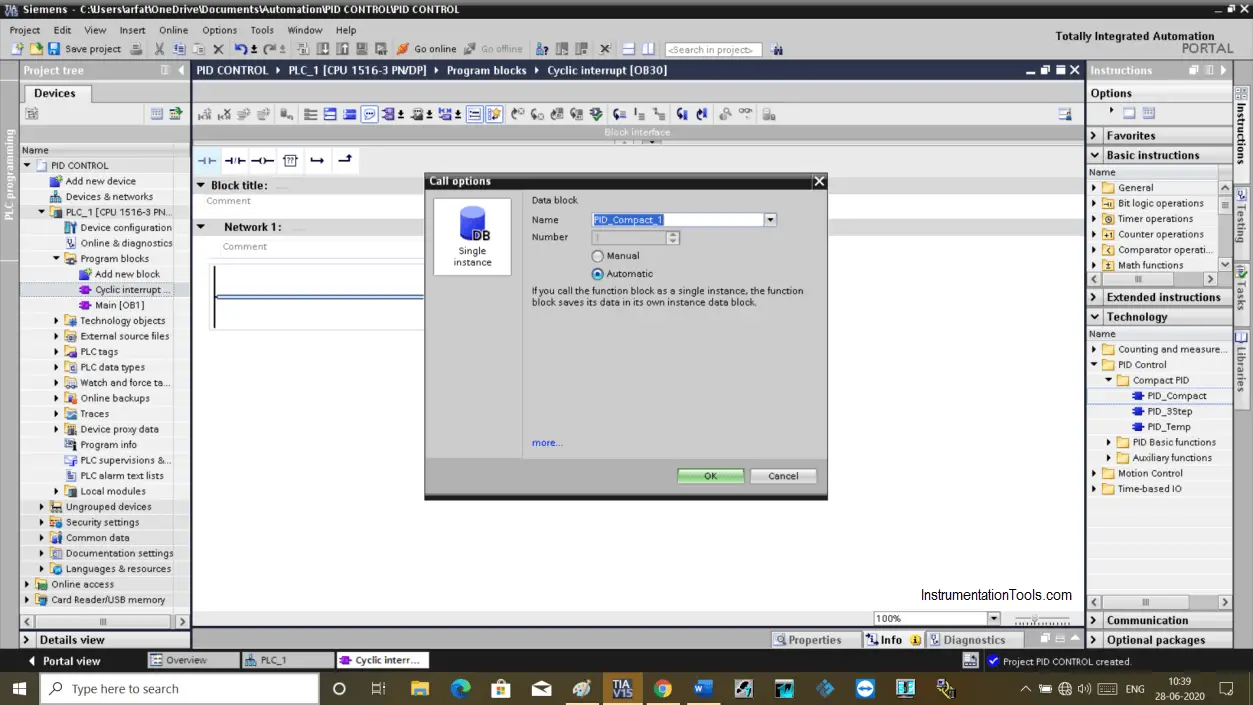This screenshot has height=705, width=1253.
Task: Open Windows Task View
Action: pyautogui.click(x=378, y=688)
